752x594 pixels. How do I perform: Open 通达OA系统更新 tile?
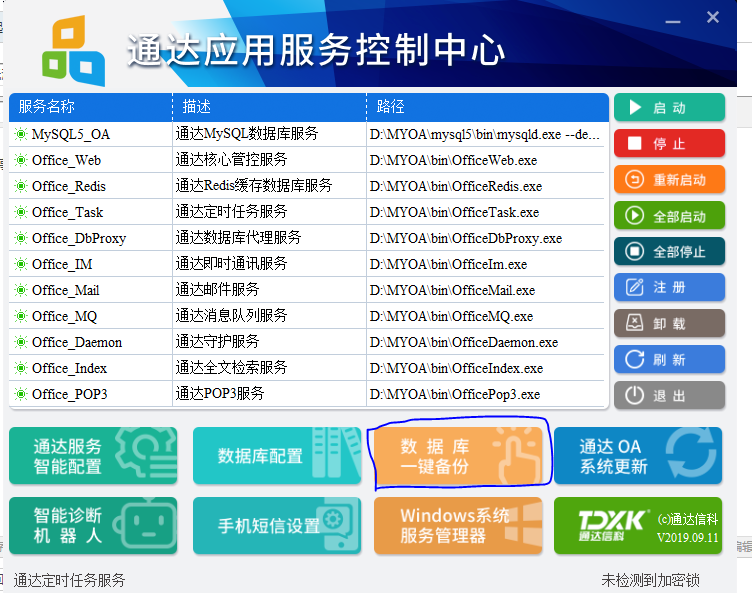[638, 456]
